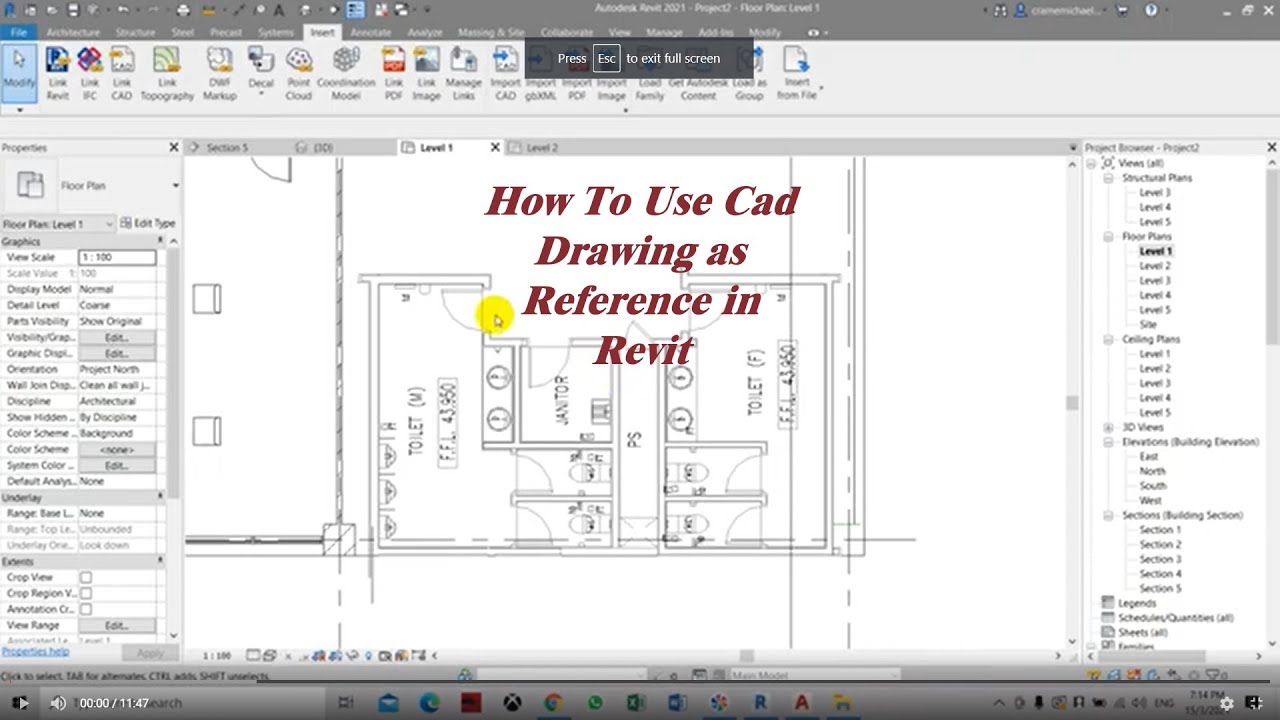1280x720 pixels.
Task: Toggle the Crop View checkbox
Action: point(86,577)
